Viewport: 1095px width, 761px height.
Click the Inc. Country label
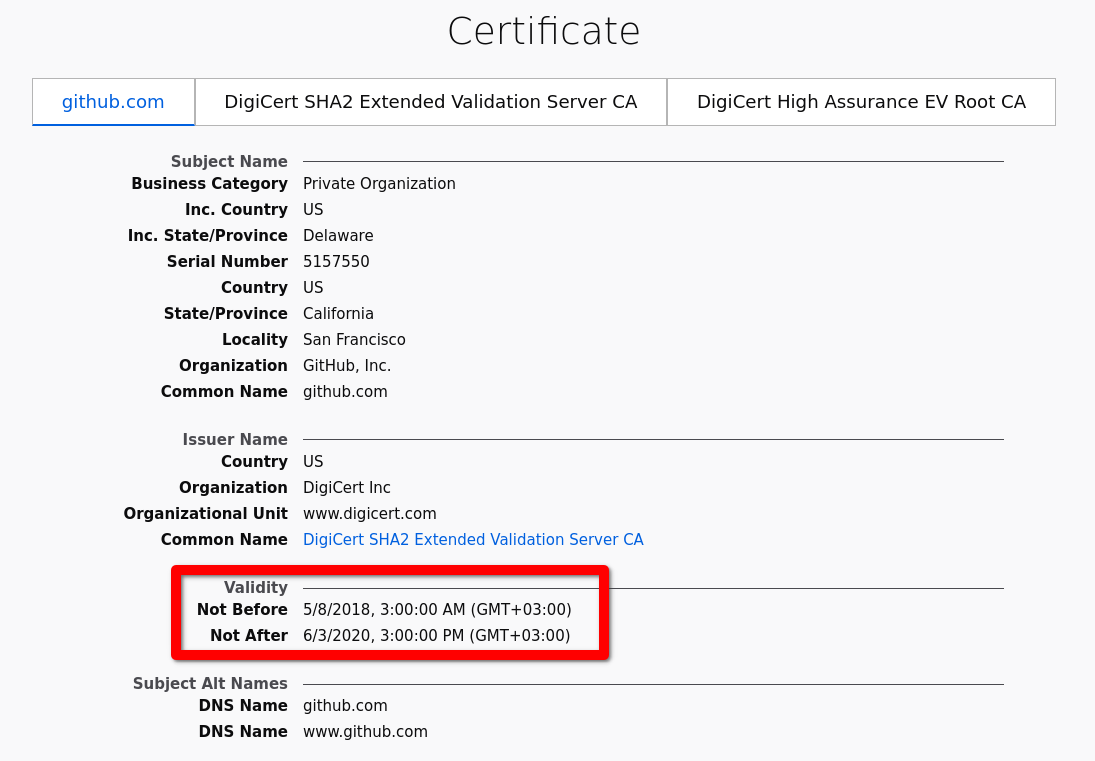[x=236, y=209]
